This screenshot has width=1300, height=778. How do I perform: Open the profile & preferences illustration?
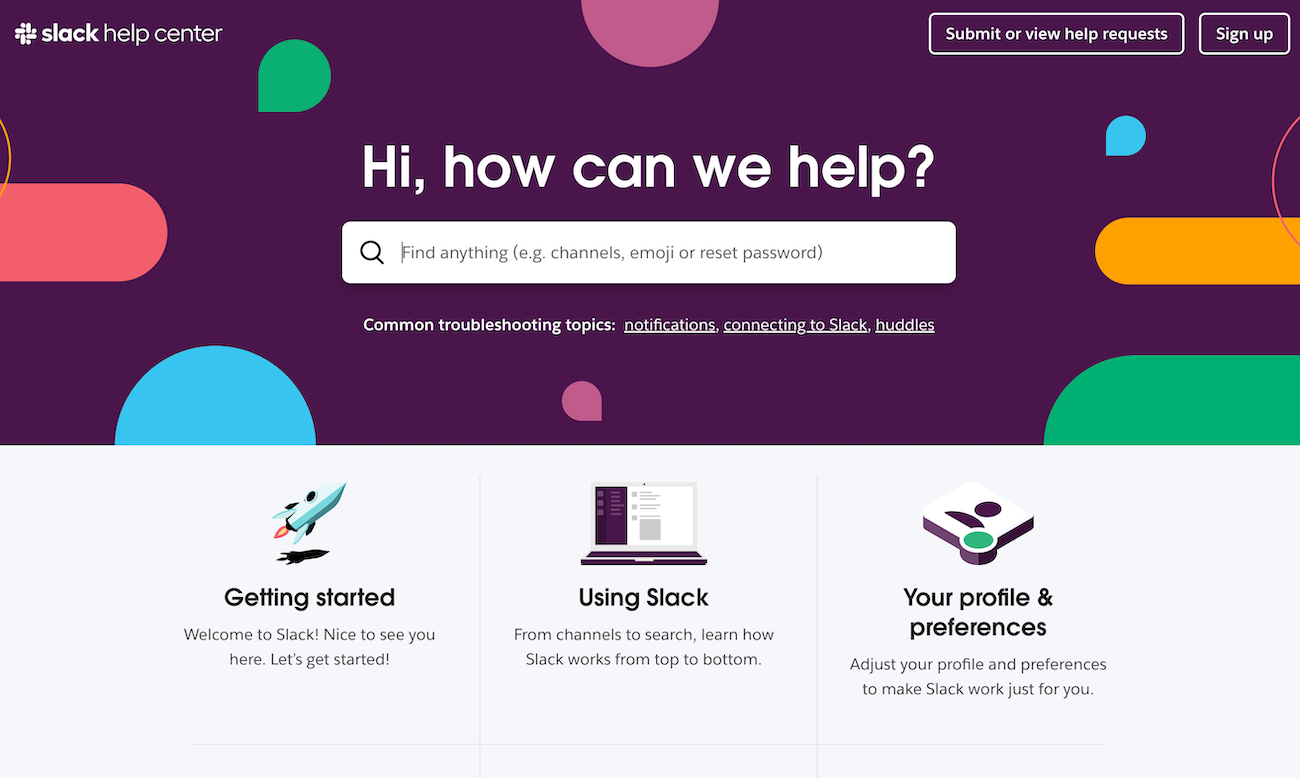tap(978, 523)
